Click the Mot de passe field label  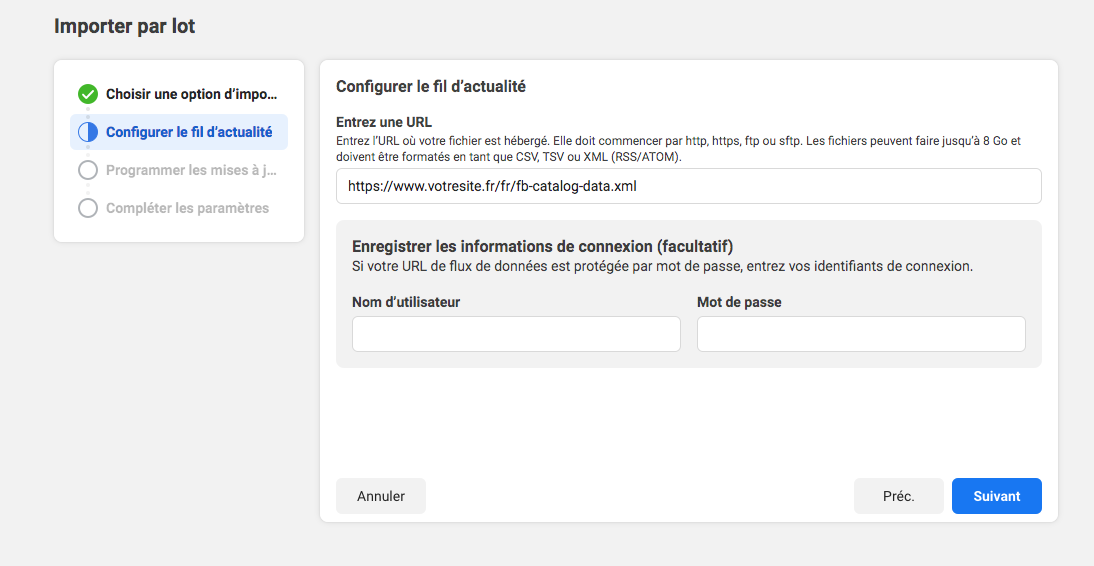tap(739, 302)
